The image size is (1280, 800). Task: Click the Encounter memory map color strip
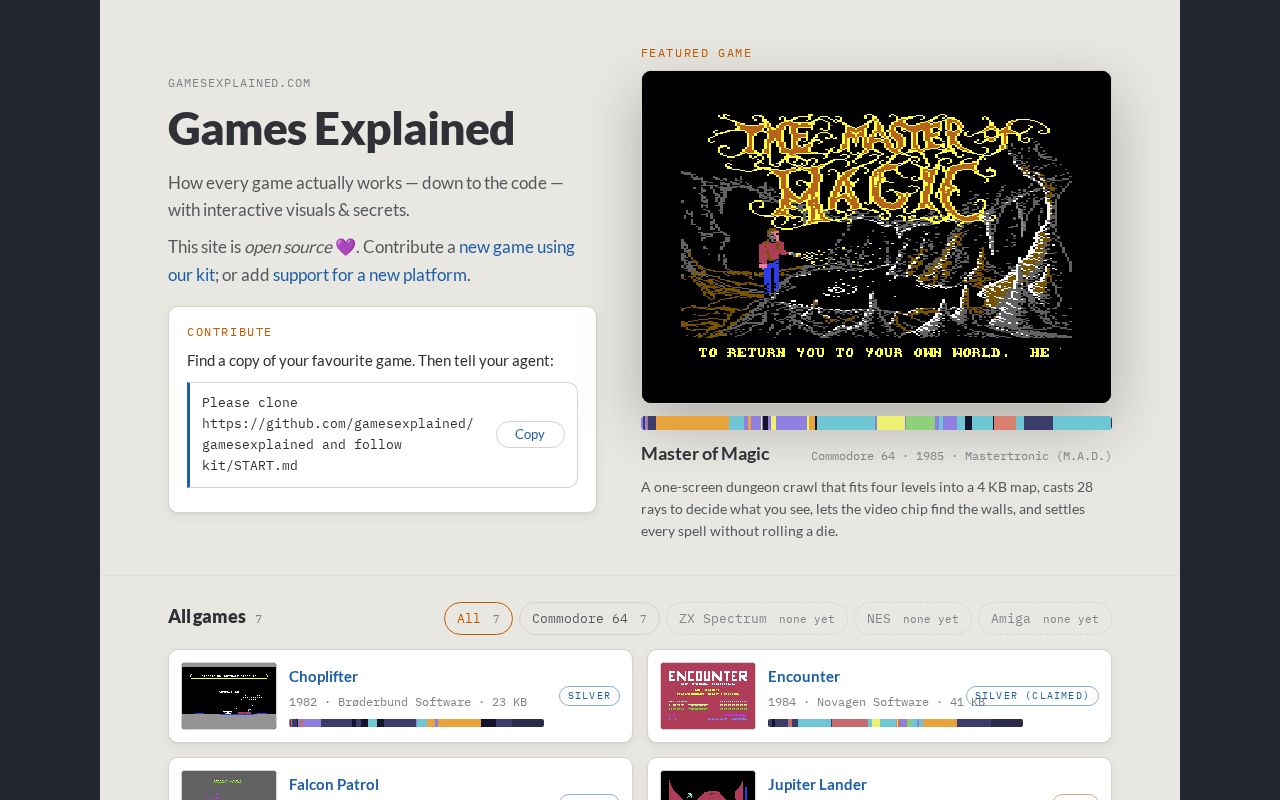[895, 723]
